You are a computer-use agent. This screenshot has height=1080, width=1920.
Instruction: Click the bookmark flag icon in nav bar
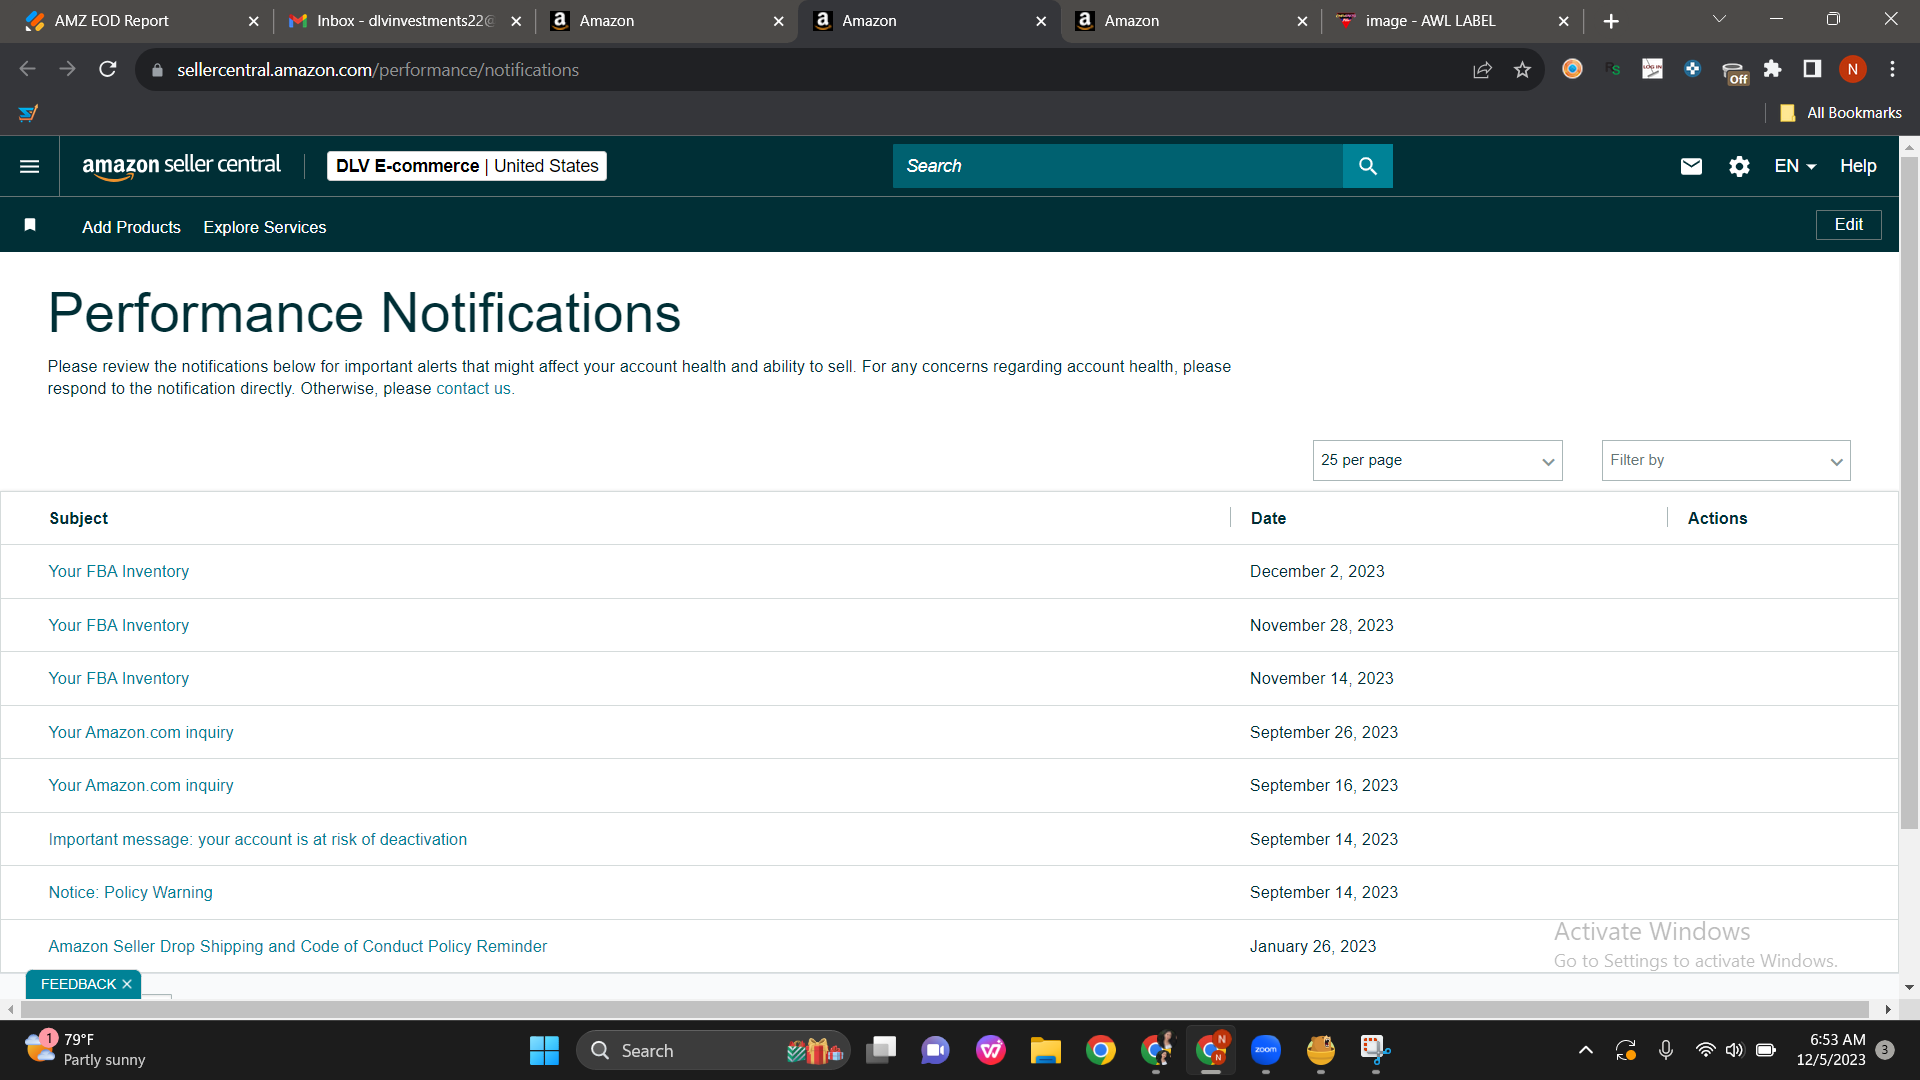[30, 225]
